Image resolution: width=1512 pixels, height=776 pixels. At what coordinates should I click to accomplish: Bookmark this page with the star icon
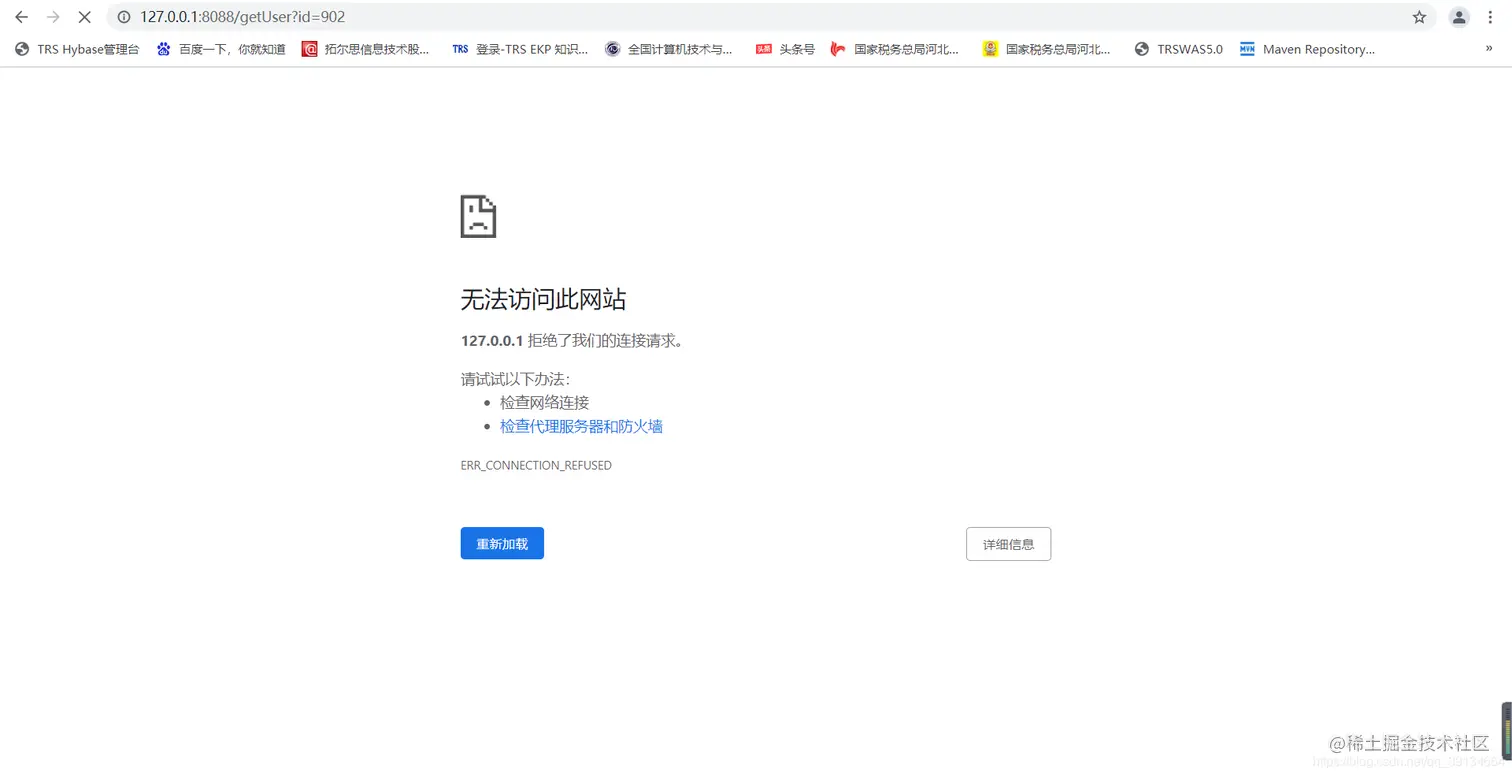point(1419,17)
